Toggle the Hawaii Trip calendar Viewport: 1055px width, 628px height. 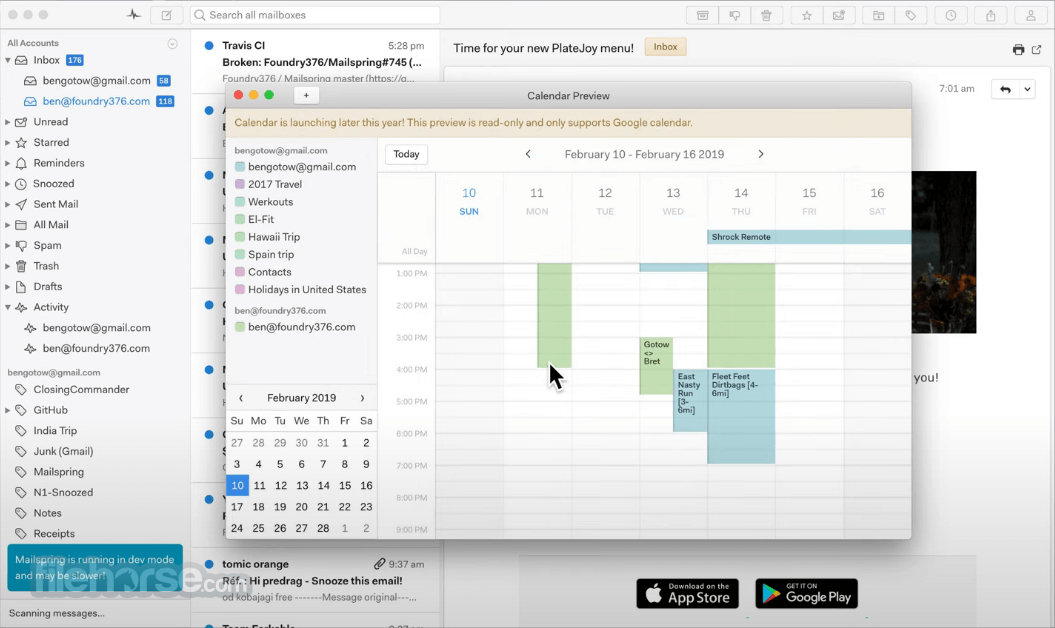[240, 237]
